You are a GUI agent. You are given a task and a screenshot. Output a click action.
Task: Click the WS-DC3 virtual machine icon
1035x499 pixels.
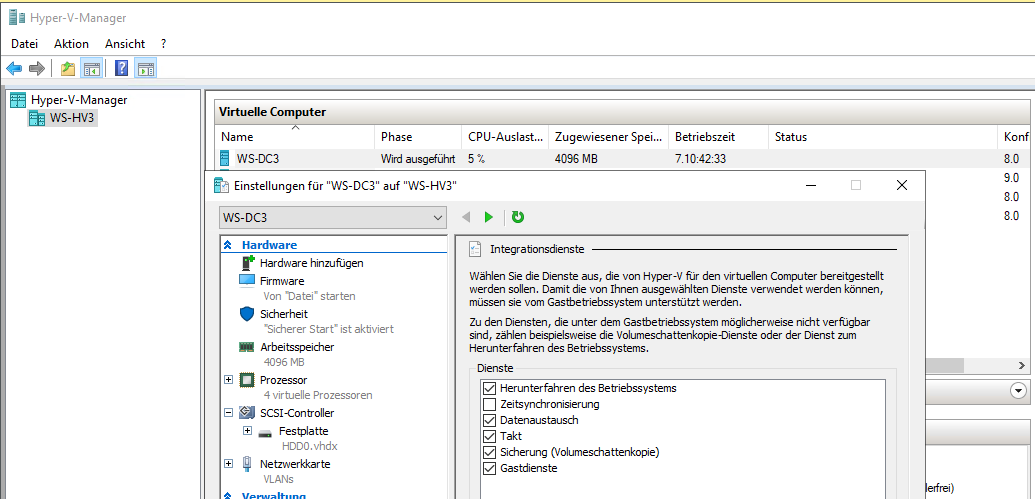pos(226,158)
